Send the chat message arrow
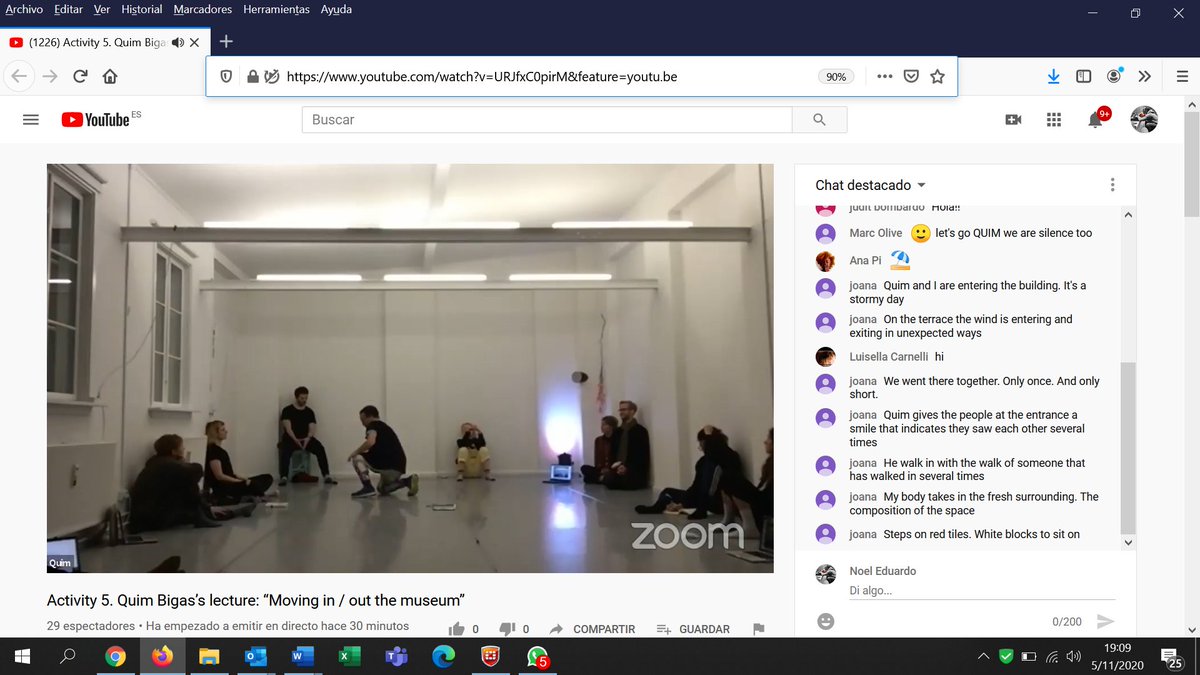Image resolution: width=1200 pixels, height=675 pixels. (1105, 621)
